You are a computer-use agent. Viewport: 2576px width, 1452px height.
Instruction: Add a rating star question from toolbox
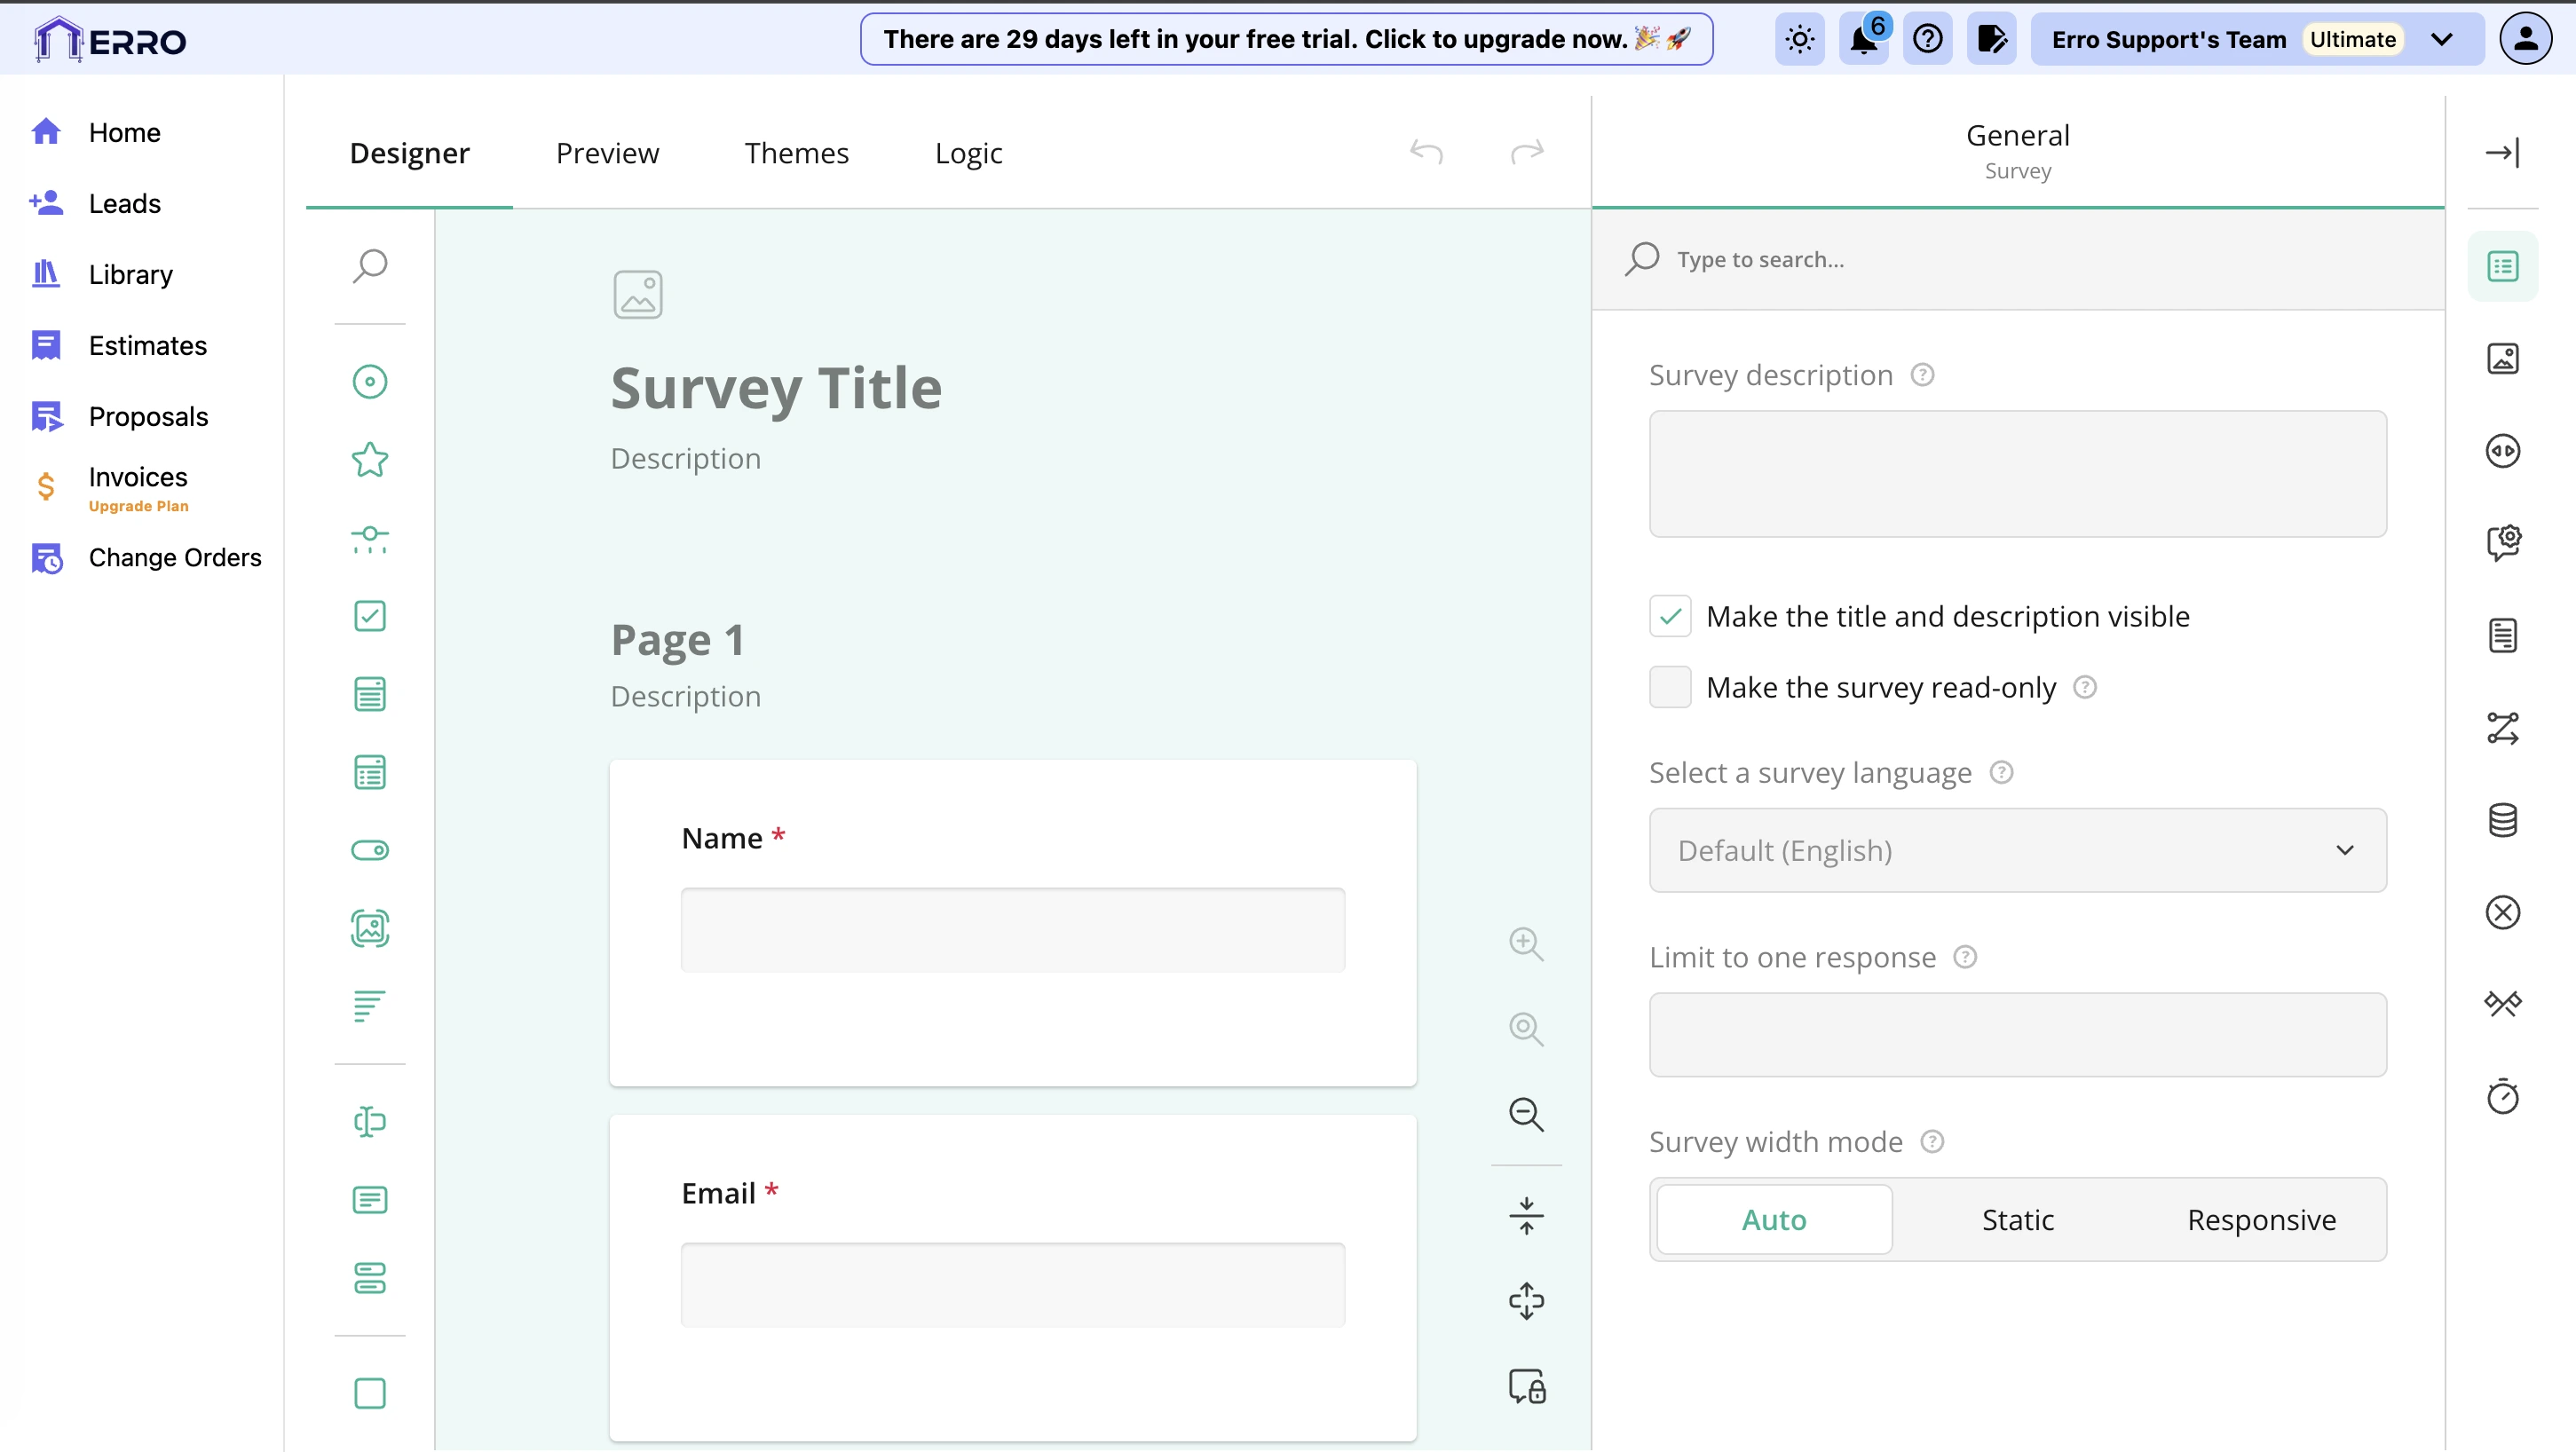[x=369, y=460]
